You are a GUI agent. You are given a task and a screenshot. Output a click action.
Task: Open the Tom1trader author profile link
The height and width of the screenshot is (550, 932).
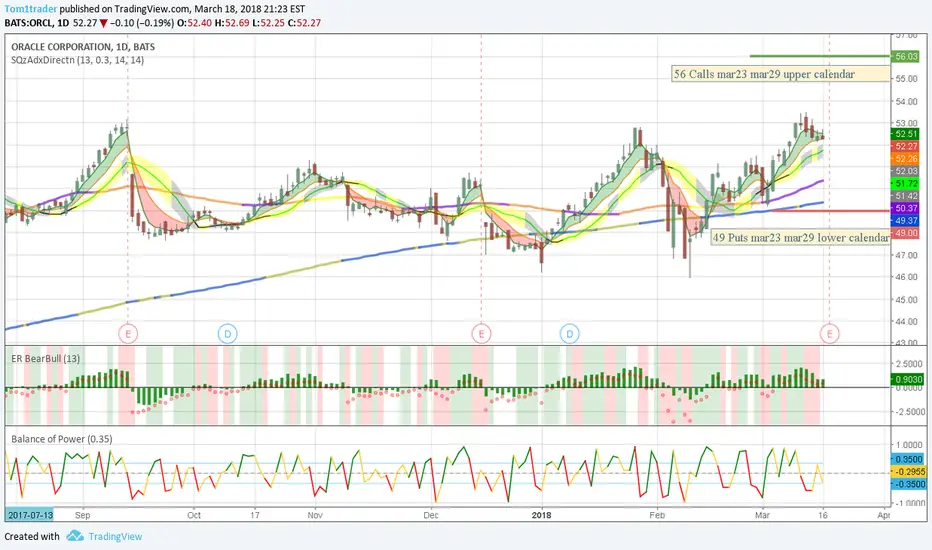pos(31,9)
